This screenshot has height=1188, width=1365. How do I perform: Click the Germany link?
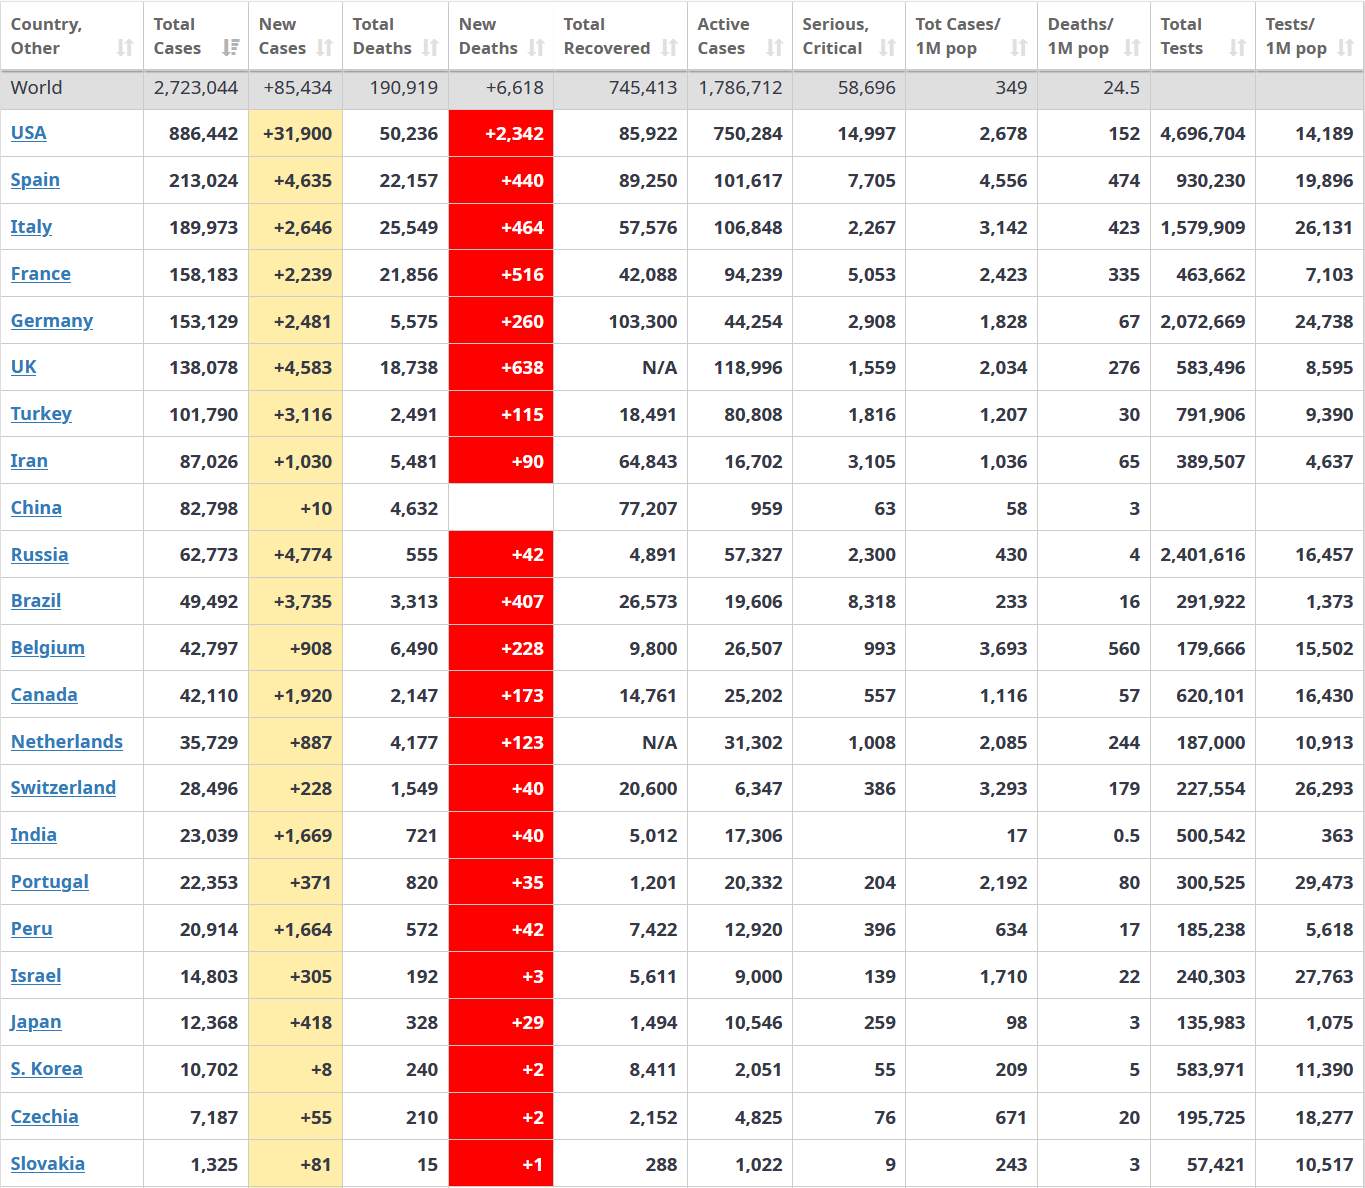[52, 321]
